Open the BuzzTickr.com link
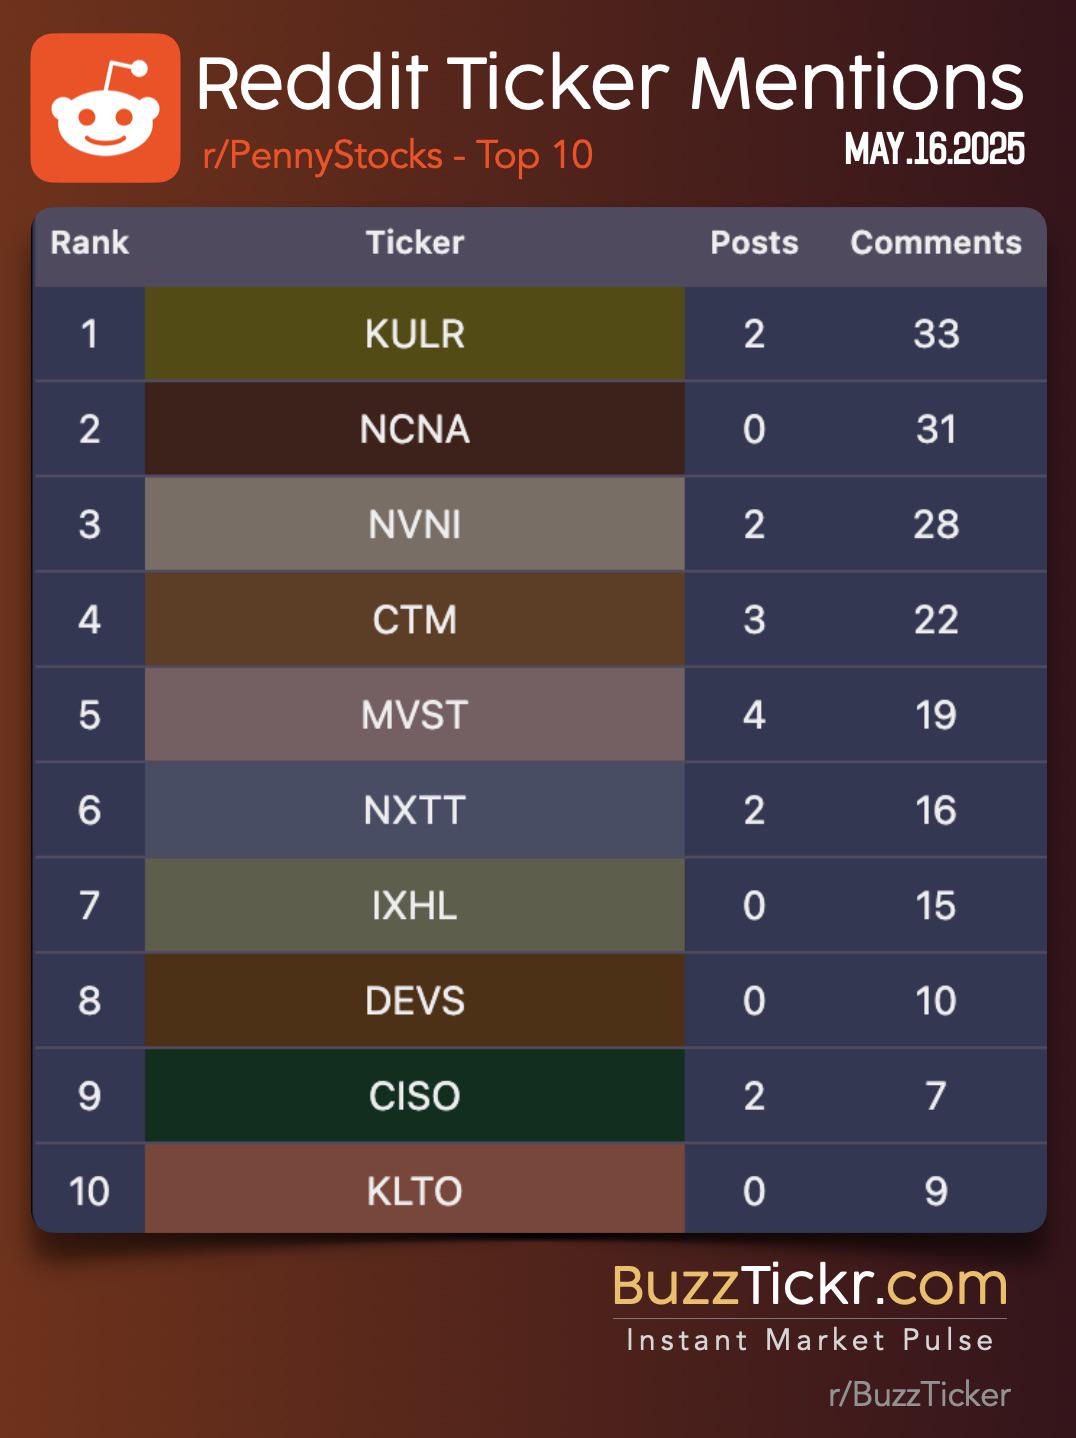Viewport: 1076px width, 1438px height. (810, 1285)
